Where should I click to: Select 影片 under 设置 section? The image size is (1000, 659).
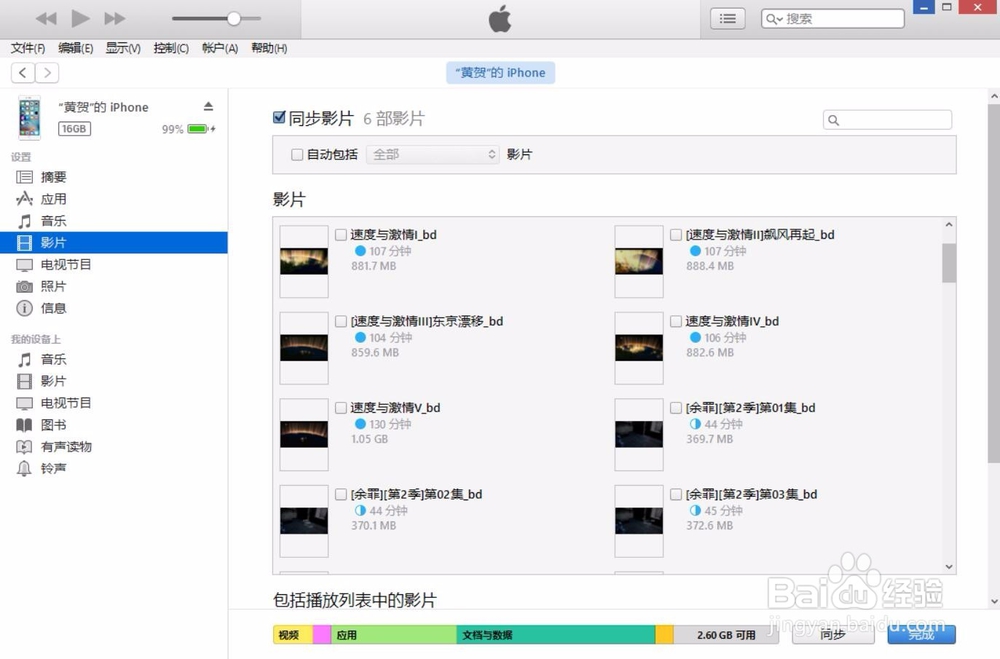pos(114,242)
